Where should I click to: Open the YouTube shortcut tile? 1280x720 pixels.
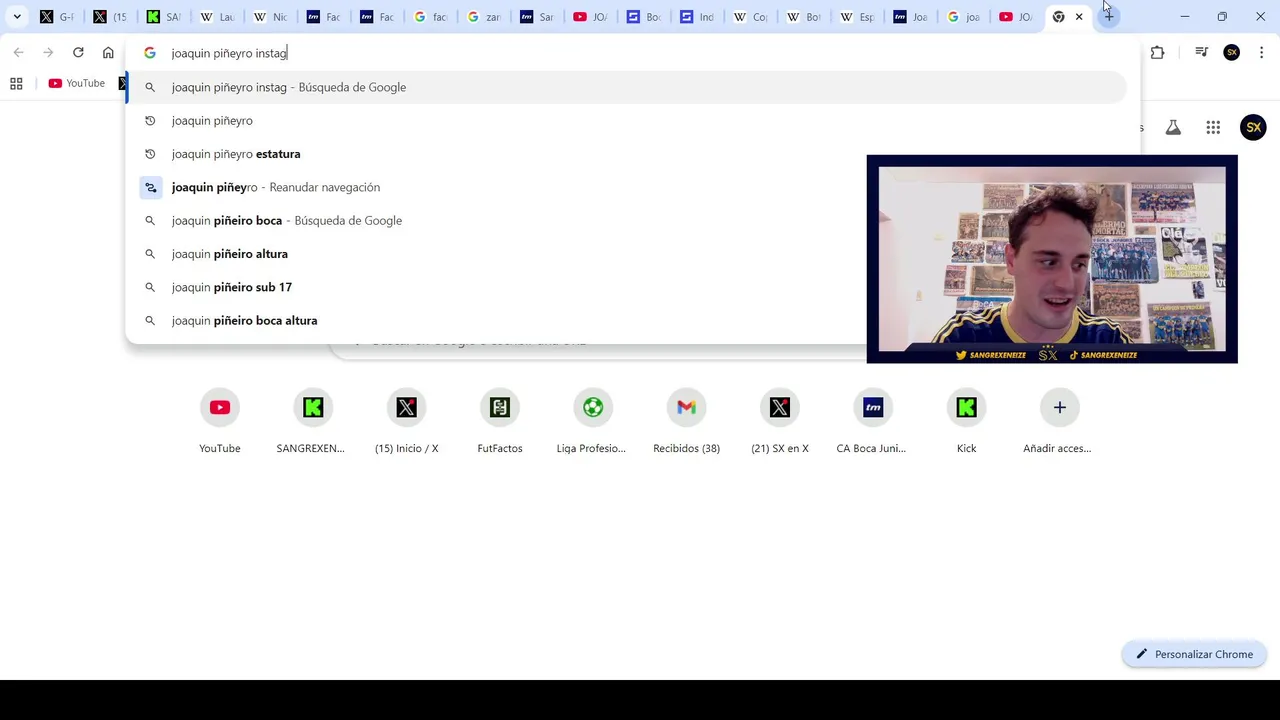pyautogui.click(x=220, y=423)
